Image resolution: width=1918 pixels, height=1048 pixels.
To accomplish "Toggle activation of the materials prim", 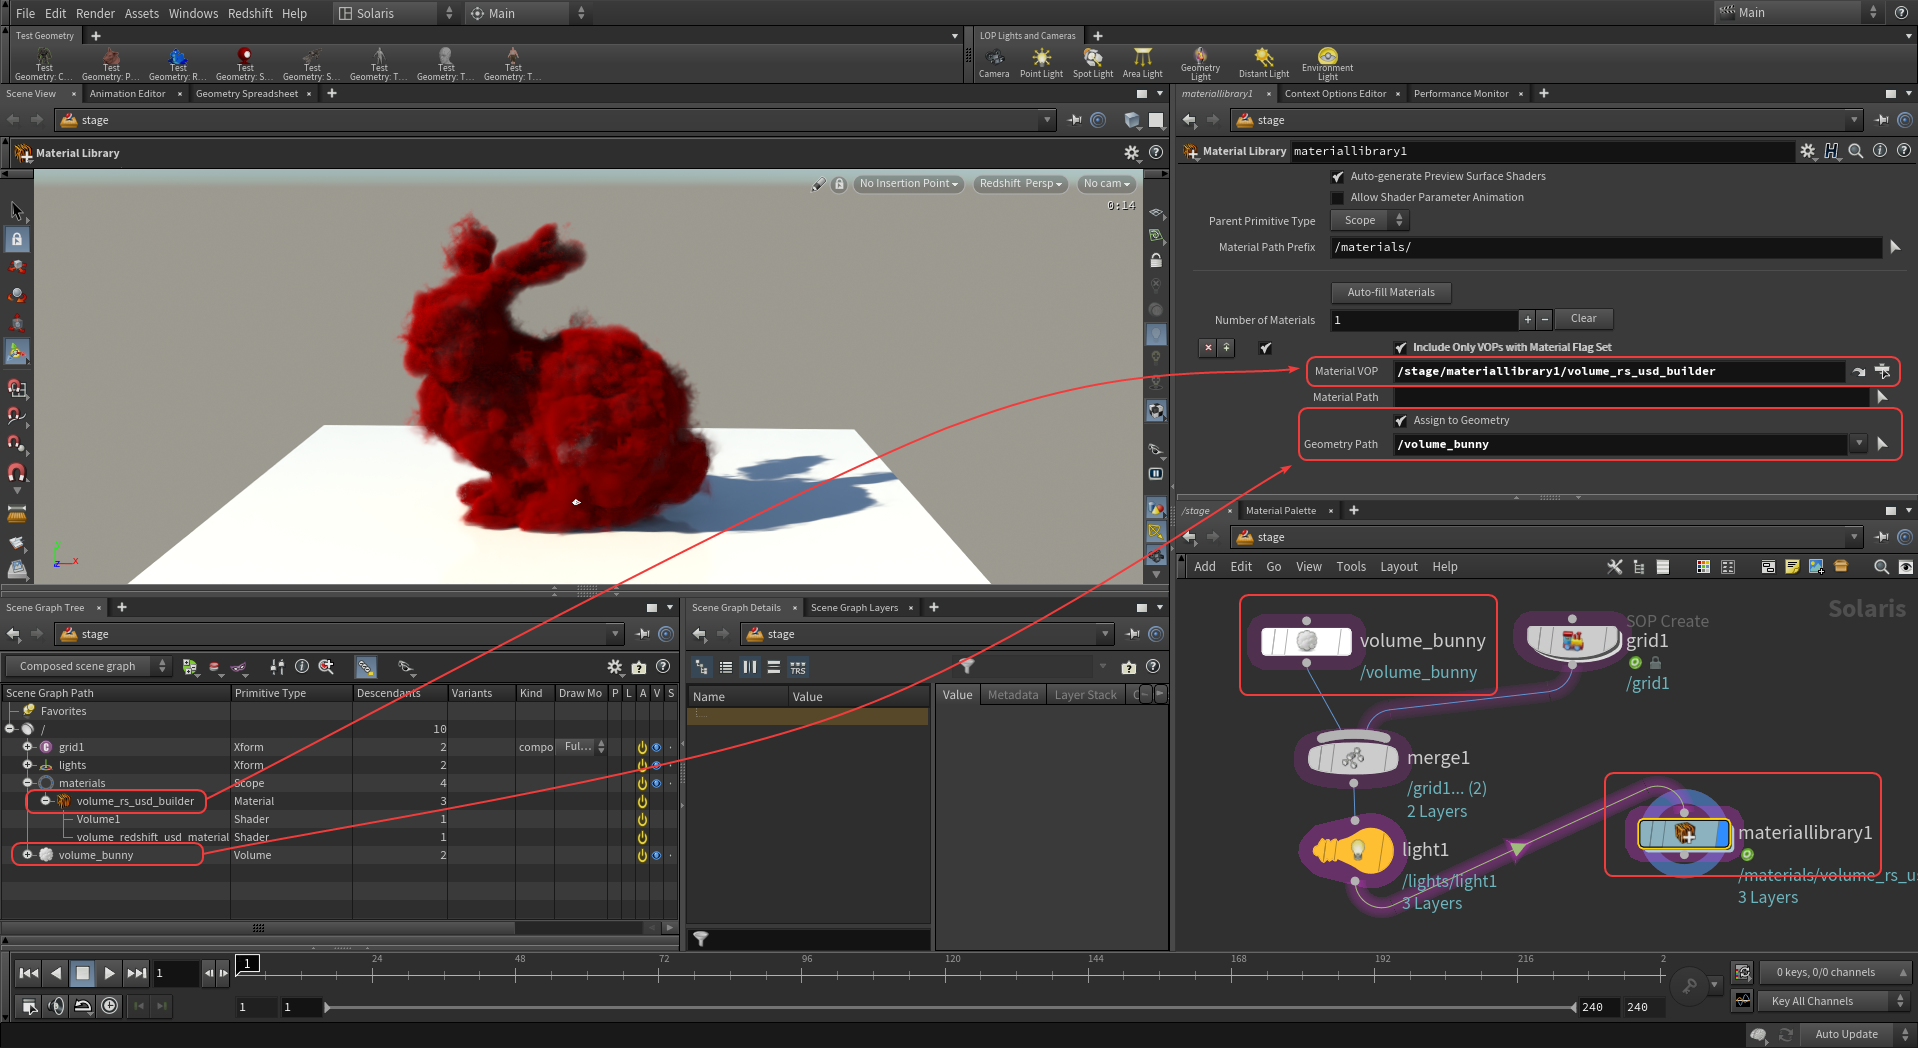I will [x=642, y=783].
